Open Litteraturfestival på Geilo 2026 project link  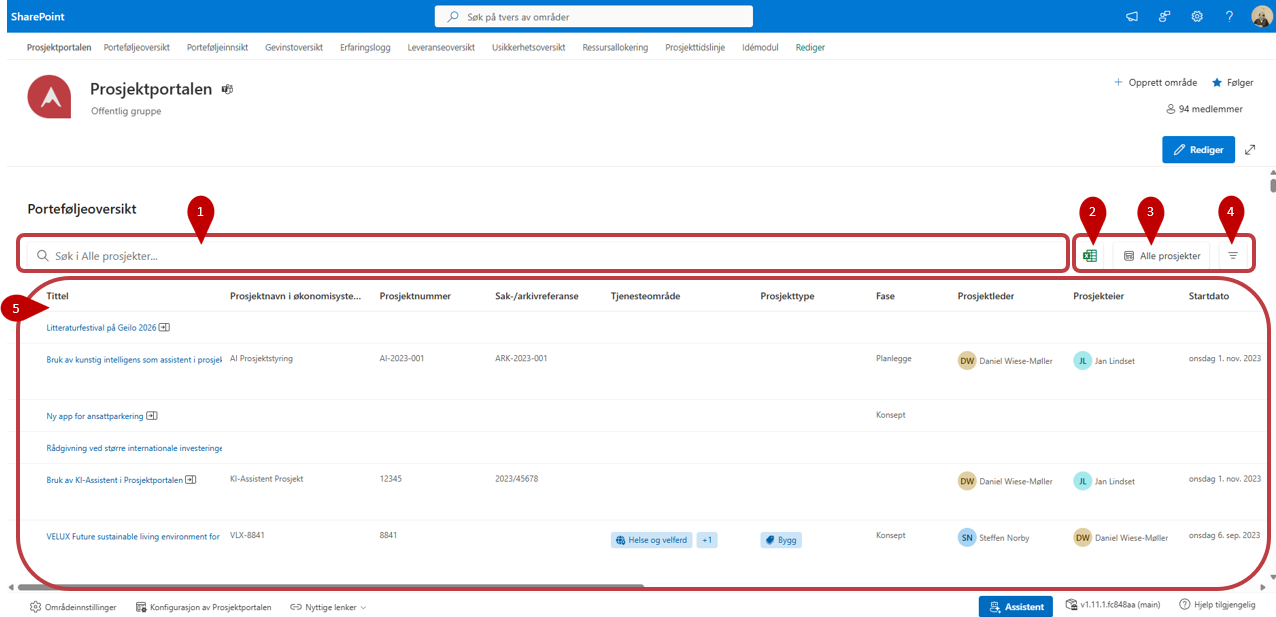(x=101, y=328)
